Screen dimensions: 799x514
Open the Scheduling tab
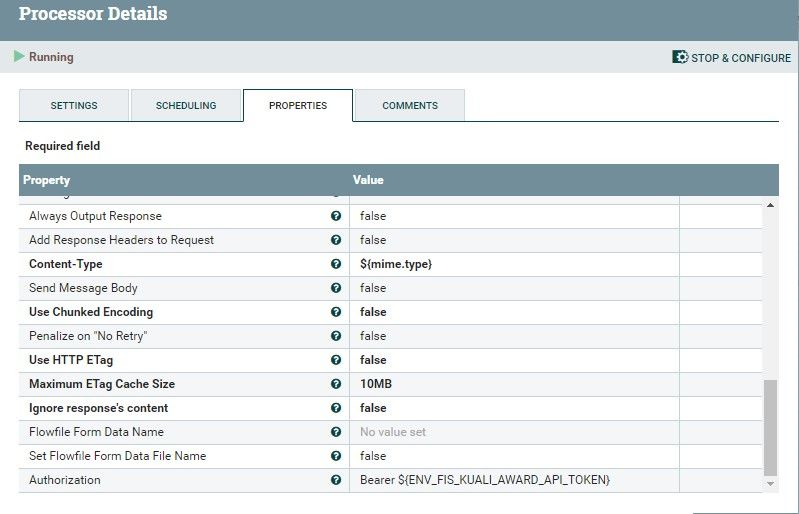pos(186,106)
